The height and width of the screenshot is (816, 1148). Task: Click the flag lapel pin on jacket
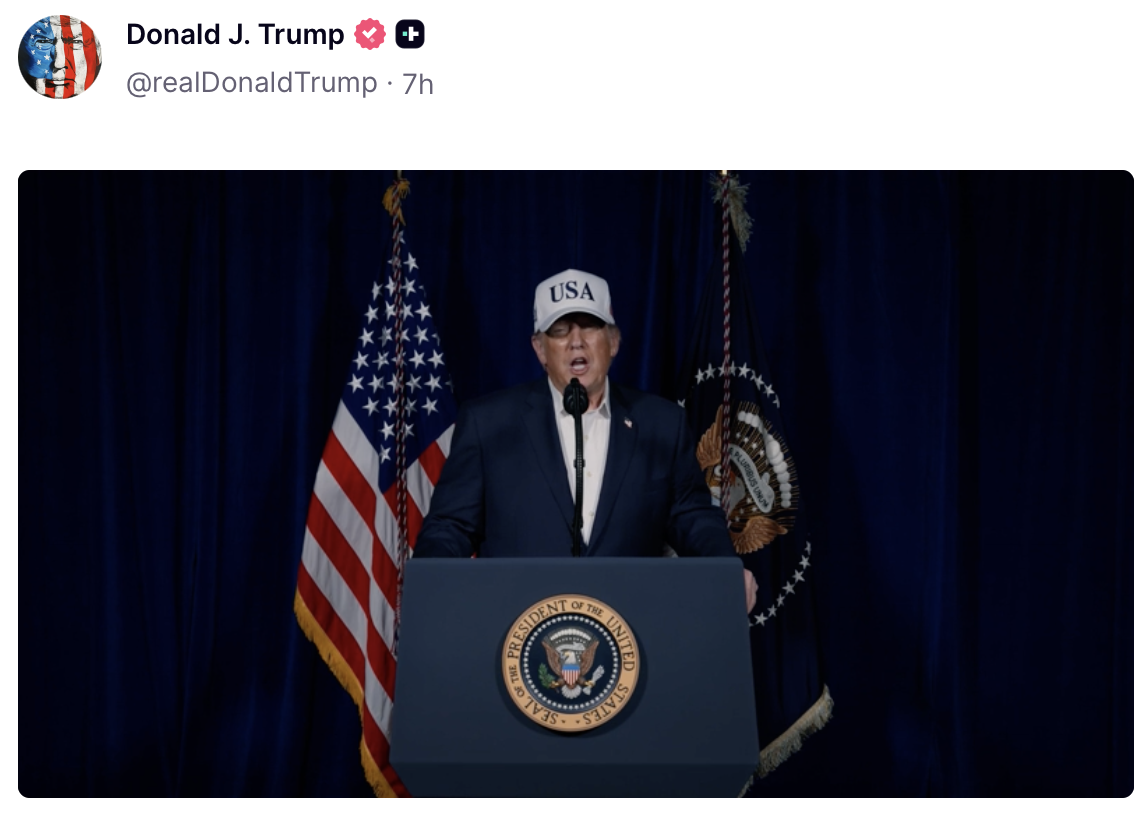coord(627,422)
